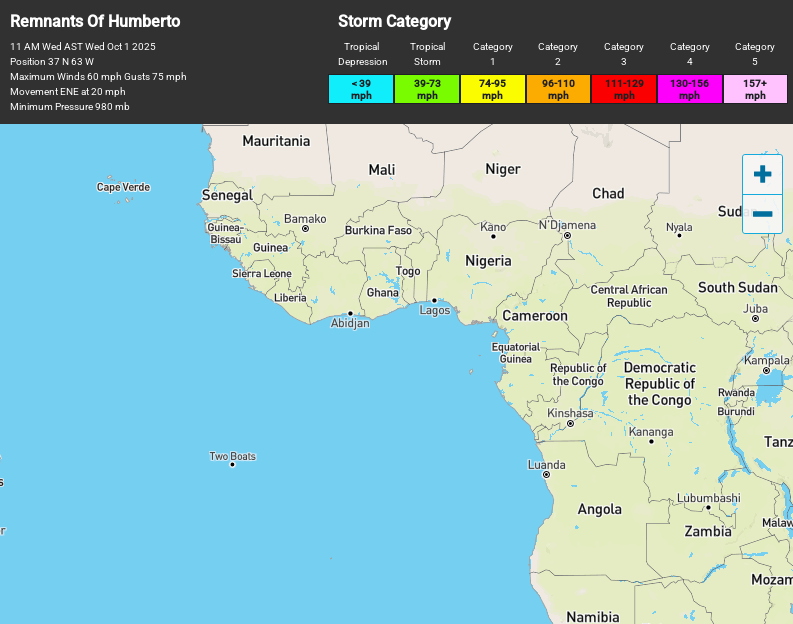The height and width of the screenshot is (624, 793).
Task: Click the Bamako city marker
Action: [x=305, y=229]
